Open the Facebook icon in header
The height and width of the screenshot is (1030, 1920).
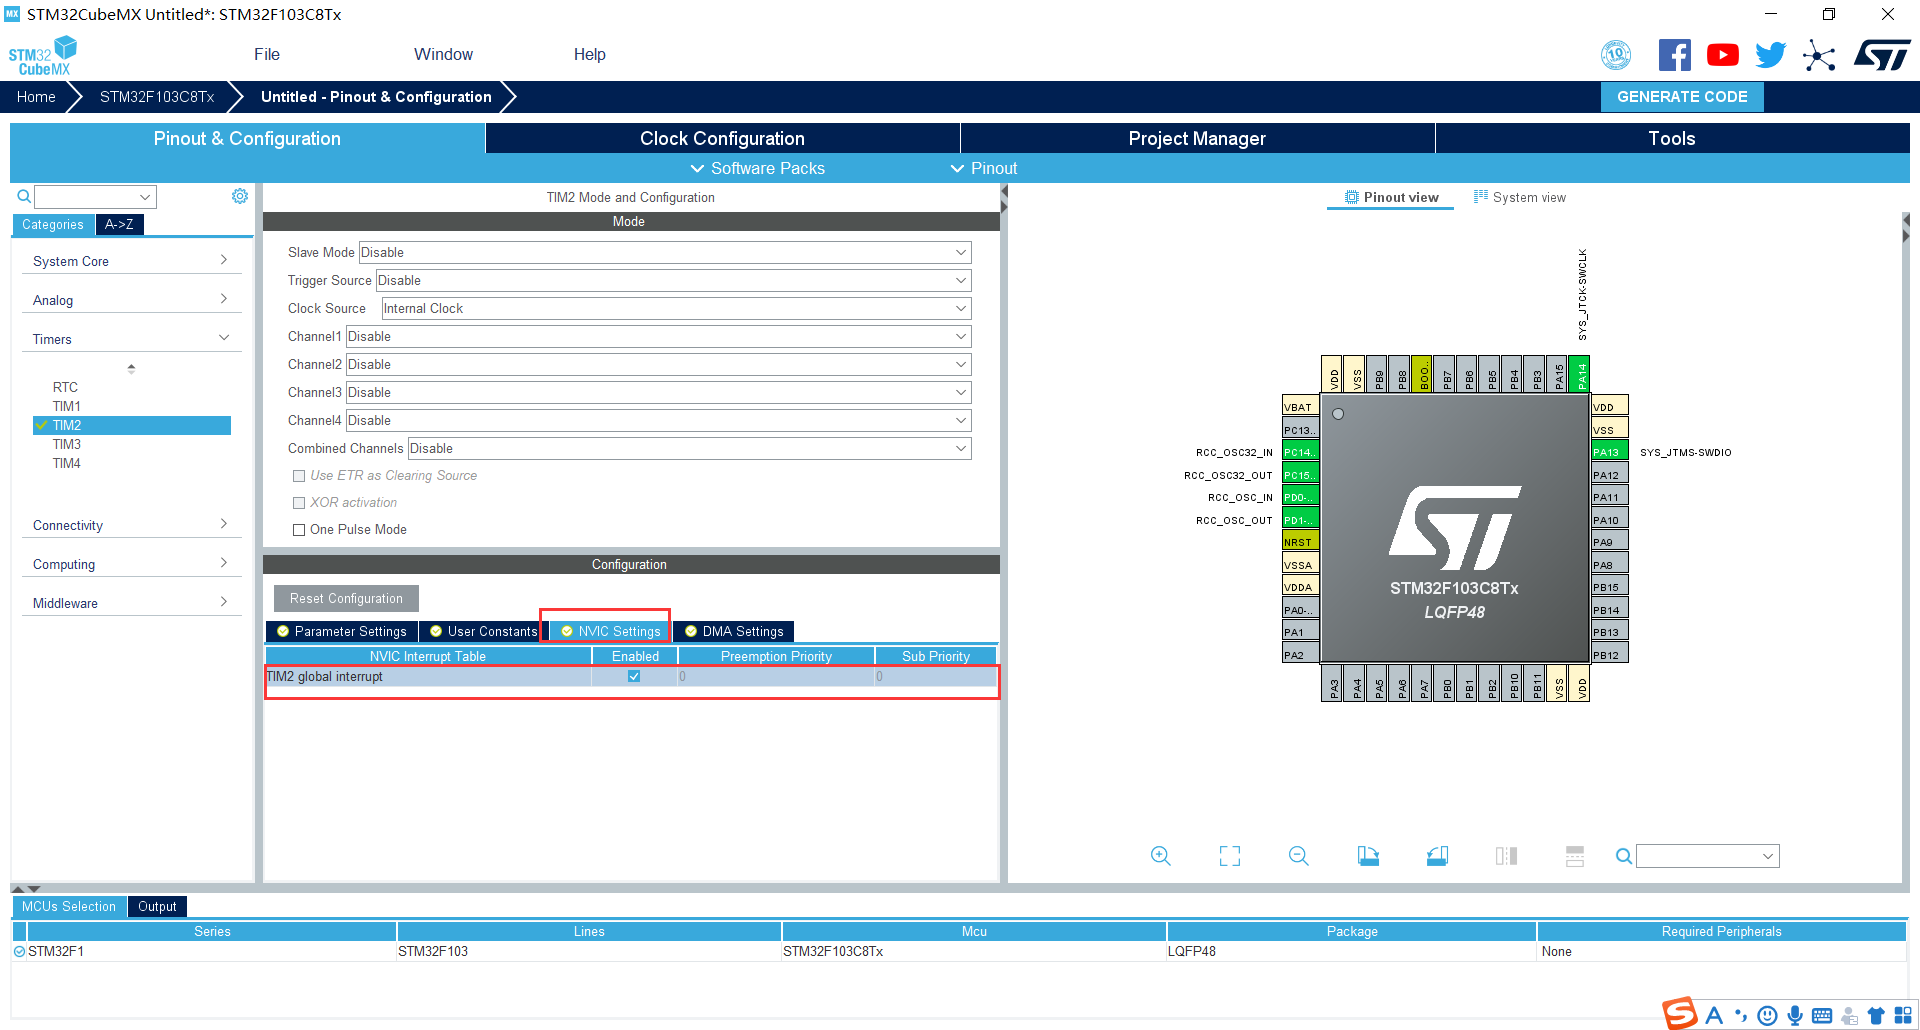[x=1674, y=55]
